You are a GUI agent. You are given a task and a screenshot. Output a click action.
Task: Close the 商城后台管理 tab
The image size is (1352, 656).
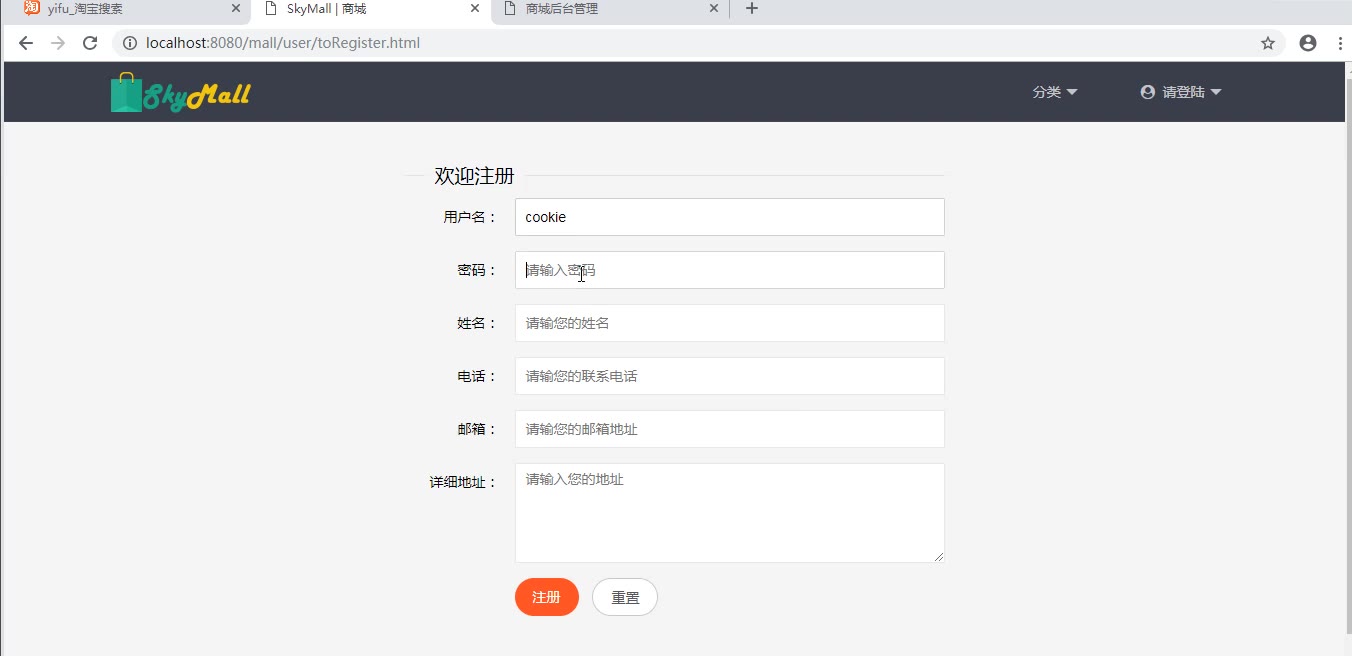pyautogui.click(x=714, y=8)
